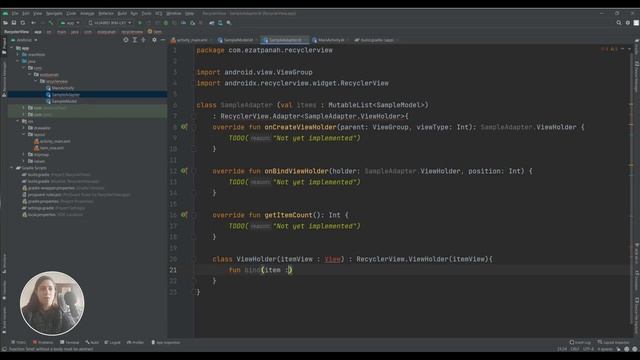The image size is (640, 360).
Task: Open the Logcat tool window
Action: [113, 342]
